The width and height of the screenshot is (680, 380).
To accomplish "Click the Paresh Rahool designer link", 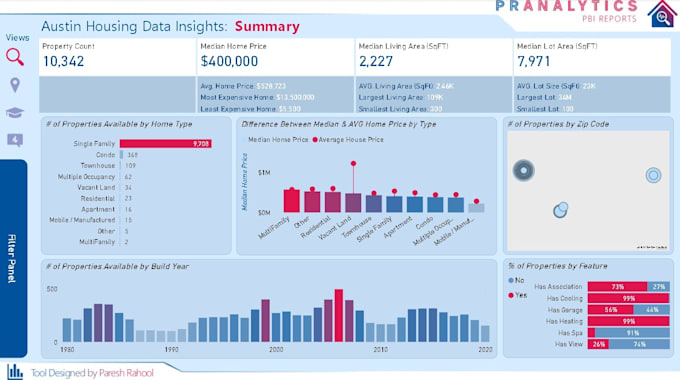I will pos(126,373).
